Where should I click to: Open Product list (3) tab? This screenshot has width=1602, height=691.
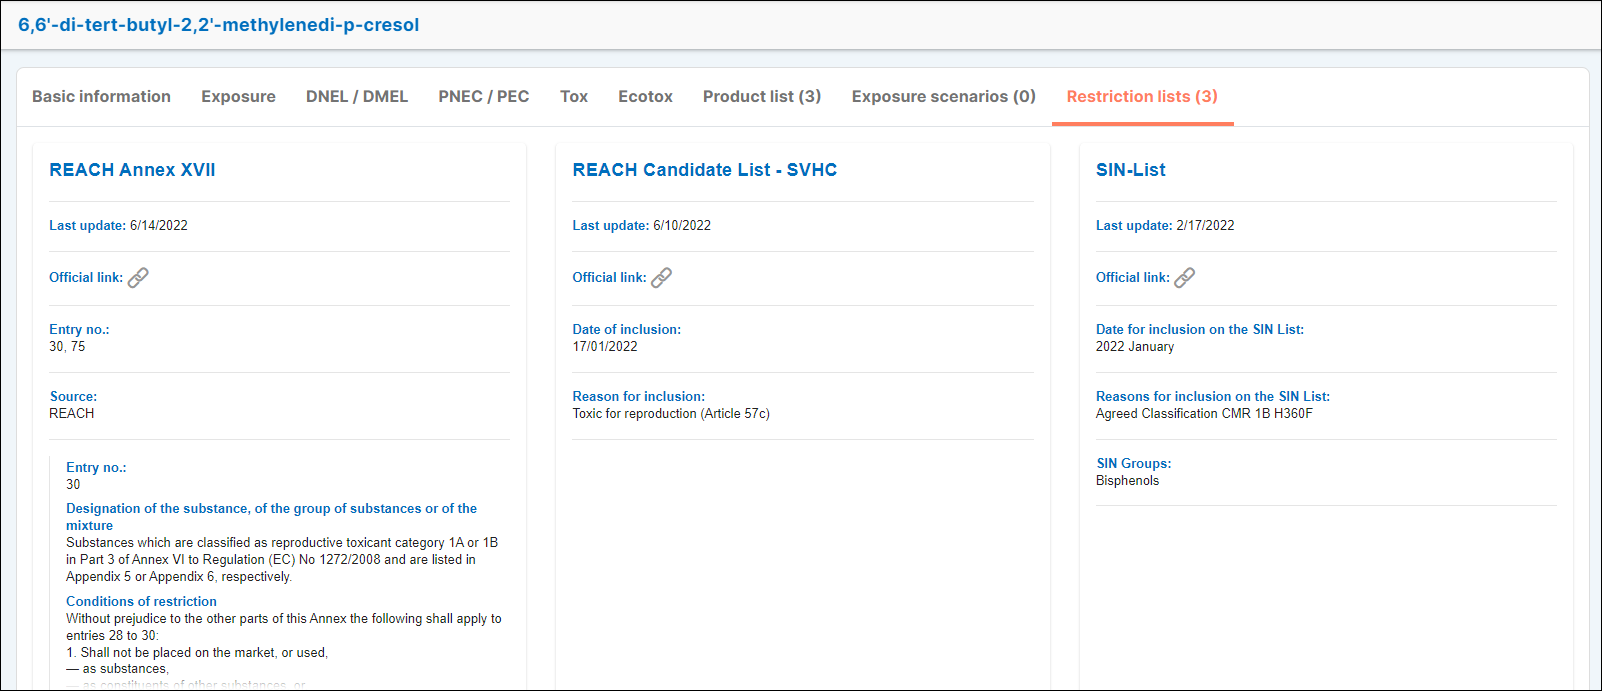click(x=762, y=97)
